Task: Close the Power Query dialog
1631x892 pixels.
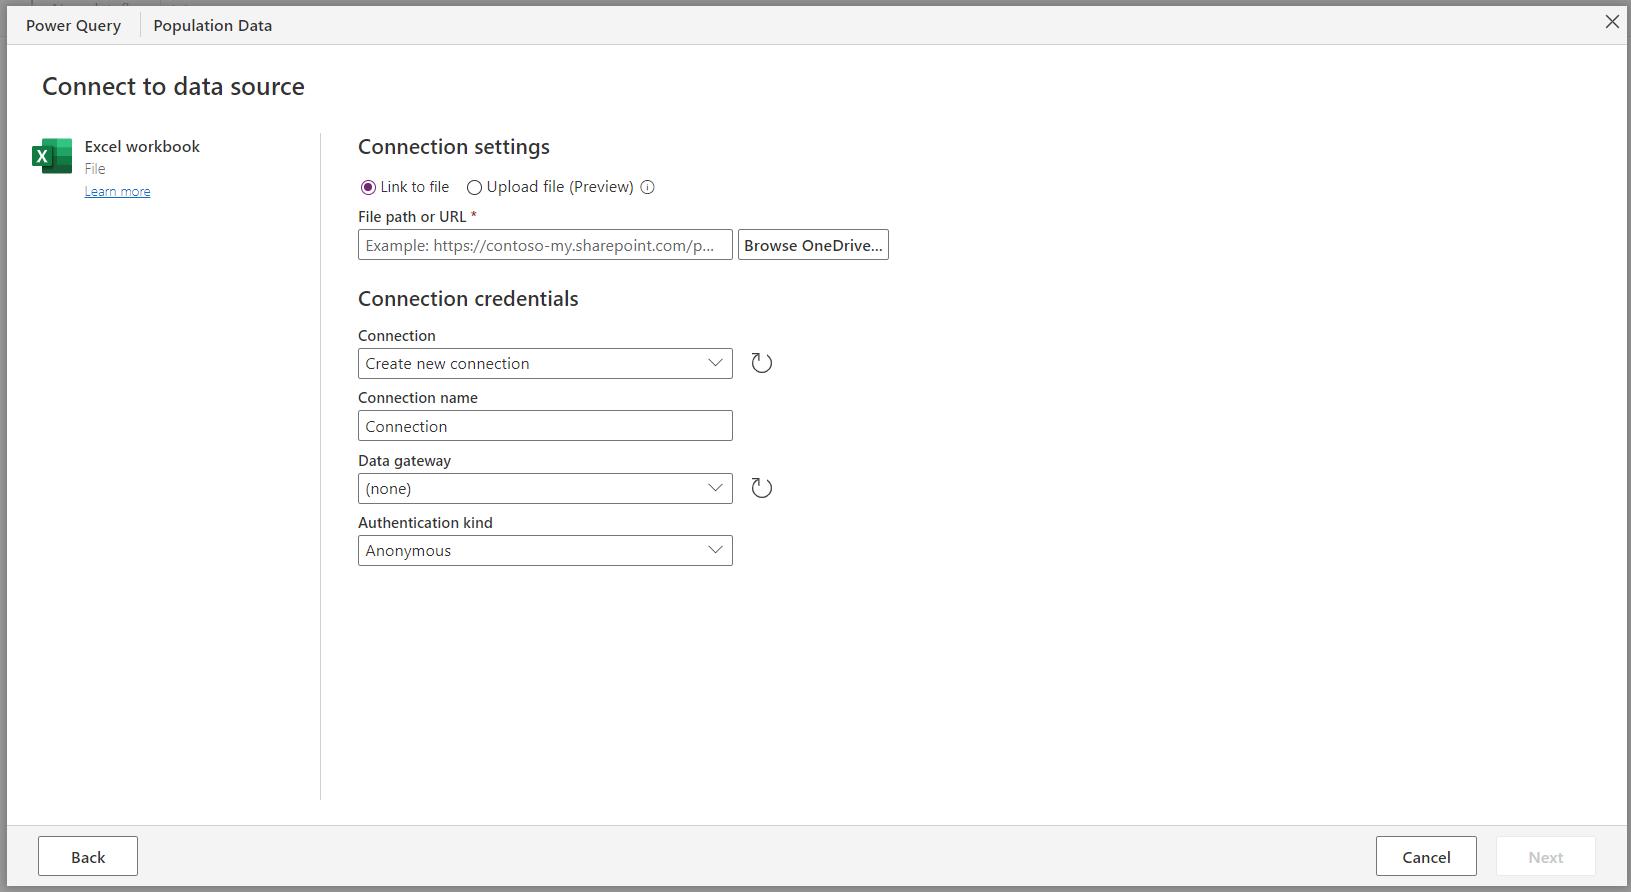Action: 1611,22
